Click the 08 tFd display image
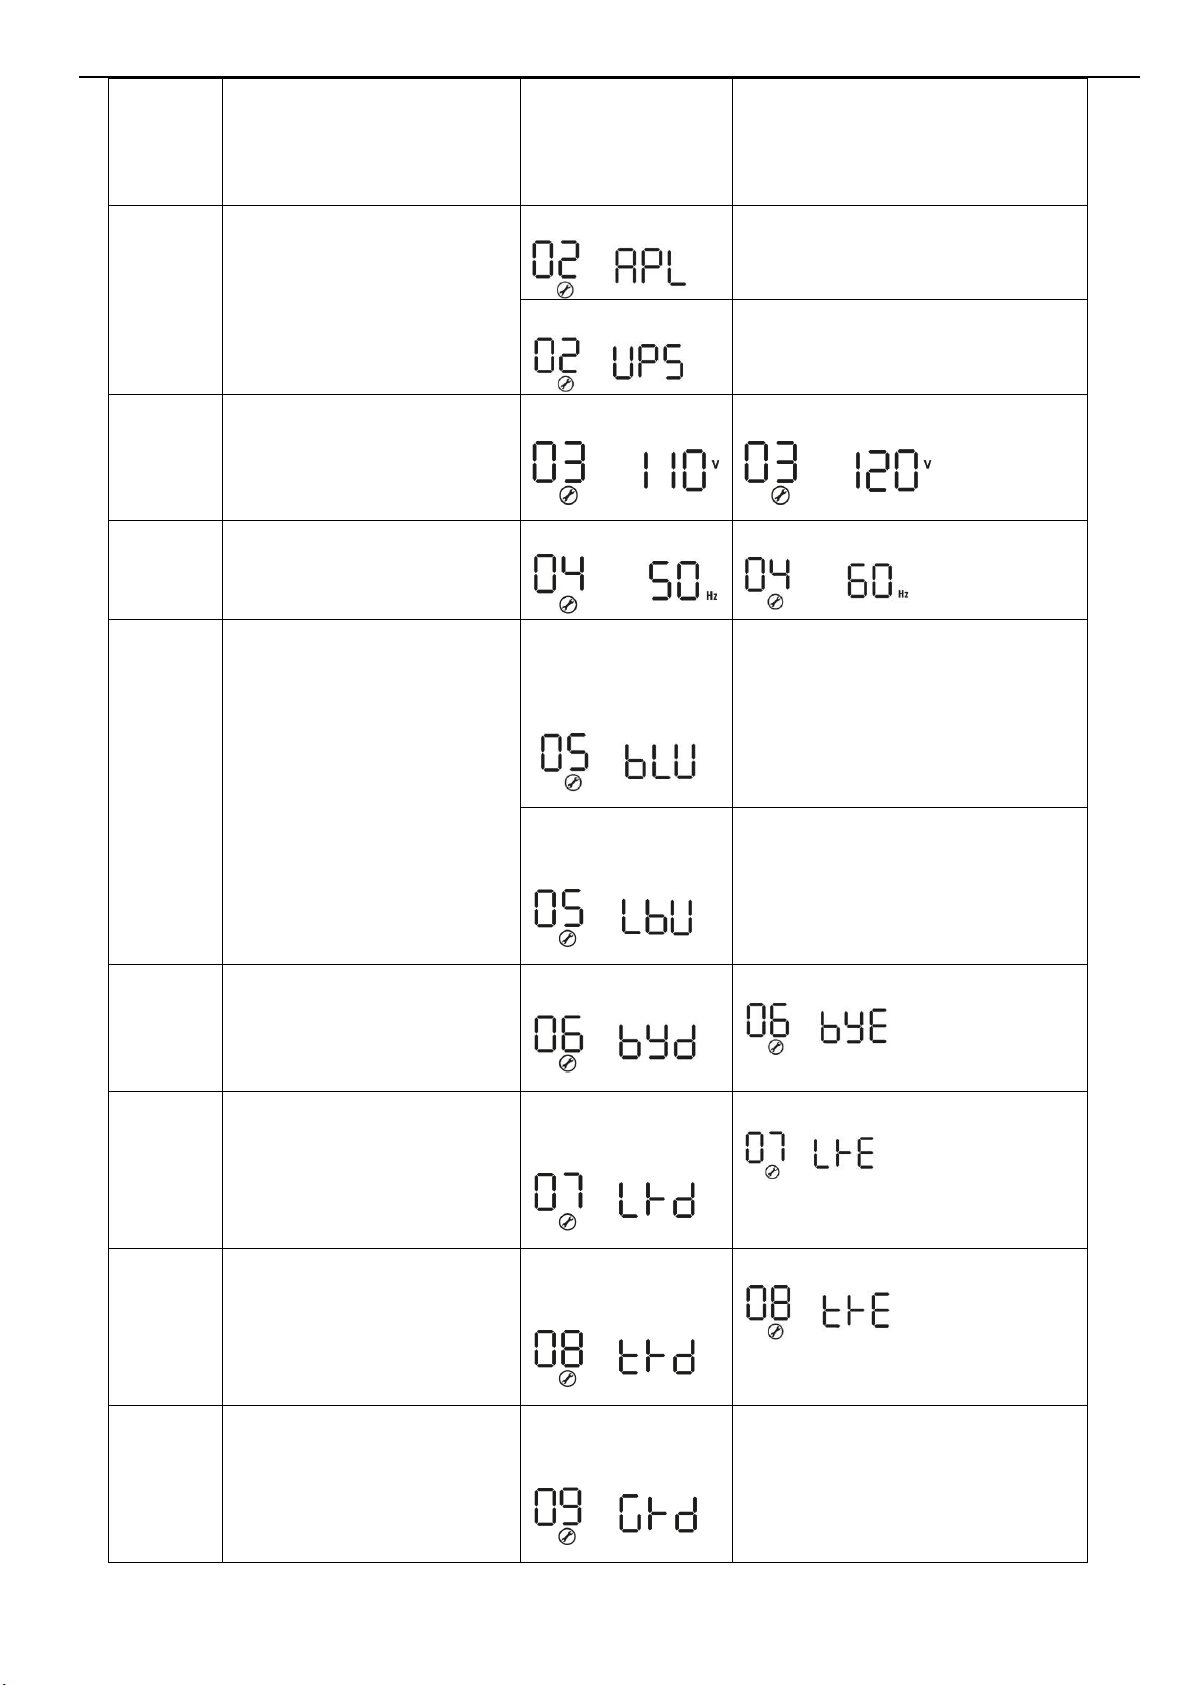 coord(615,1356)
